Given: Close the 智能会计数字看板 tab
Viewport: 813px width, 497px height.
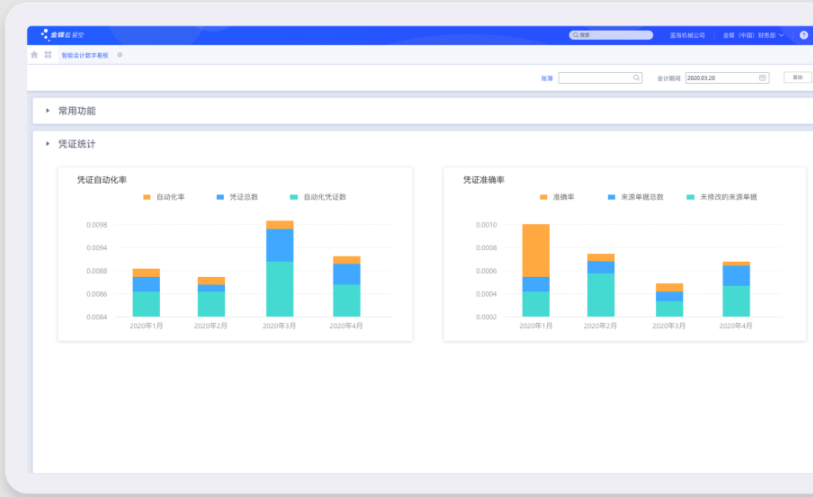Looking at the screenshot, I should (120, 55).
